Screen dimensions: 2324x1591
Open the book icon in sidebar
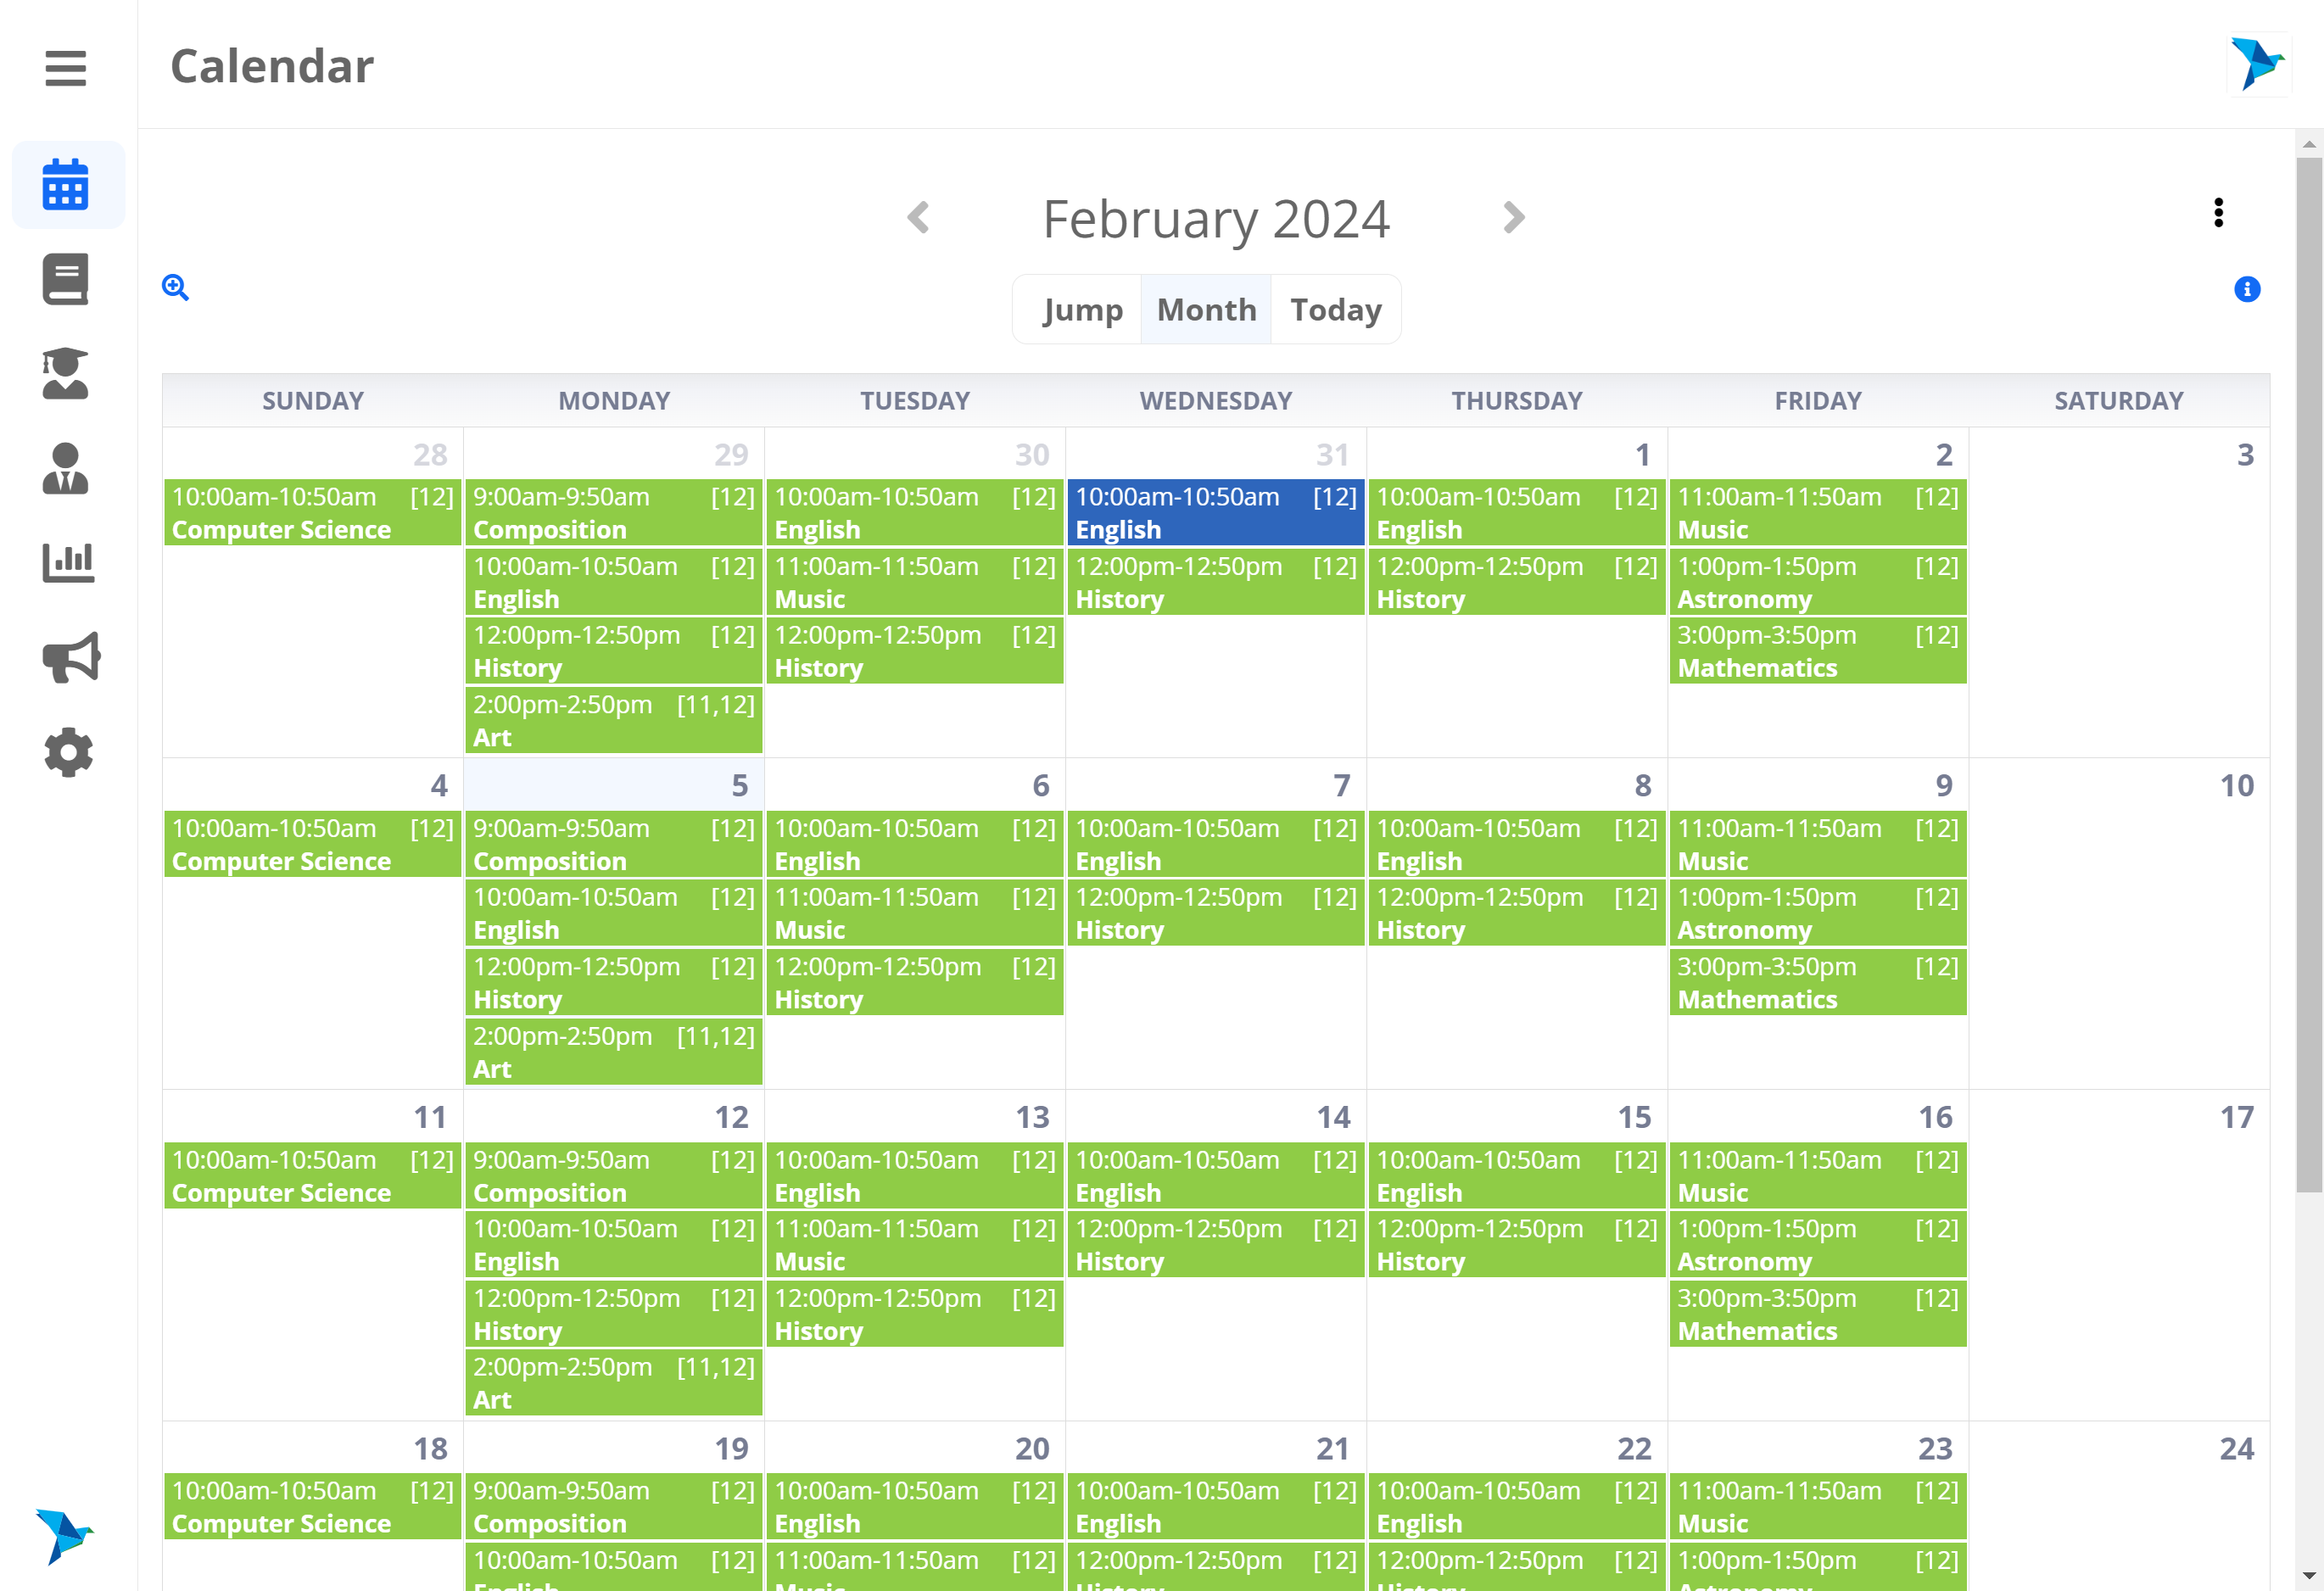tap(66, 279)
